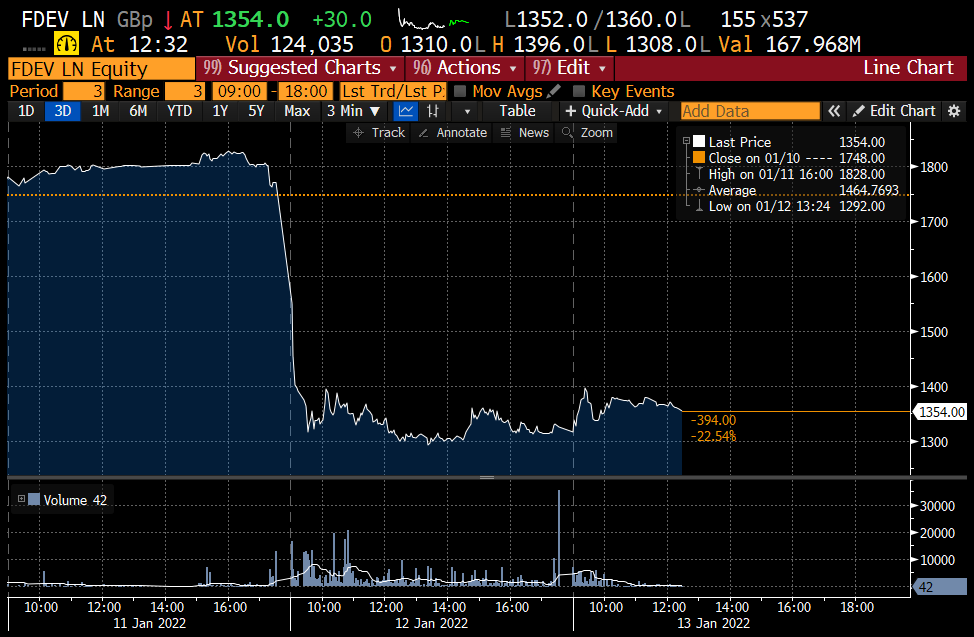Screen dimensions: 974x637
Task: Switch to the bar chart type icon
Action: click(433, 111)
